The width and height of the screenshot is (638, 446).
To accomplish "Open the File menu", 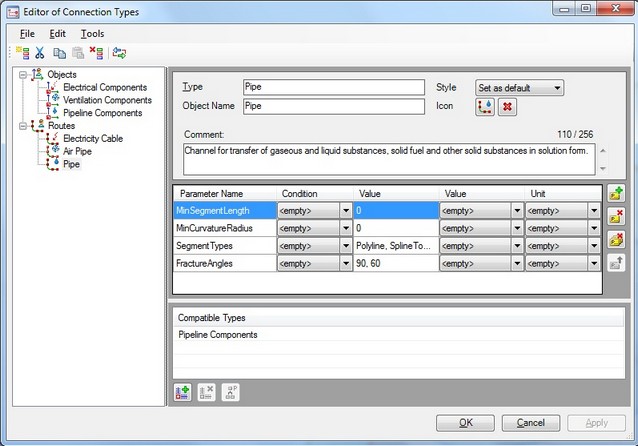I will (27, 33).
